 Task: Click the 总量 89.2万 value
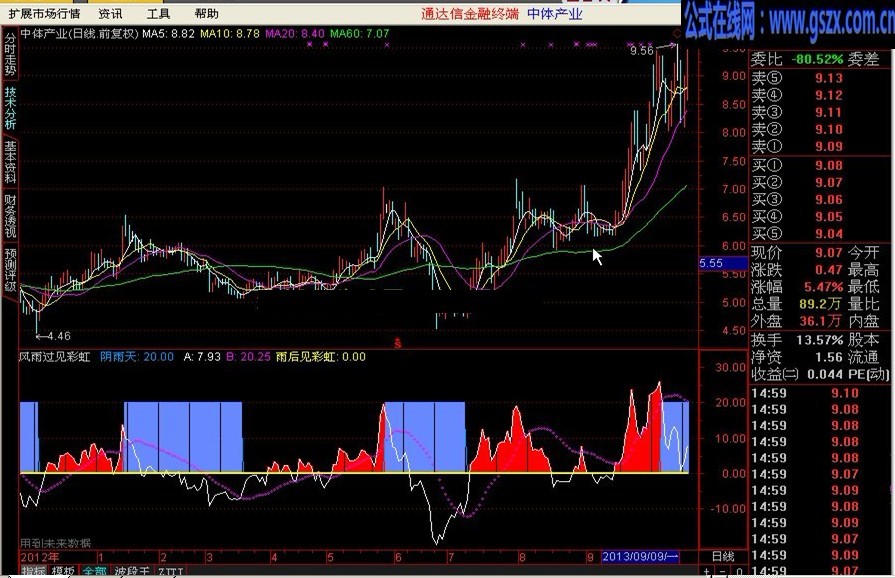point(820,304)
